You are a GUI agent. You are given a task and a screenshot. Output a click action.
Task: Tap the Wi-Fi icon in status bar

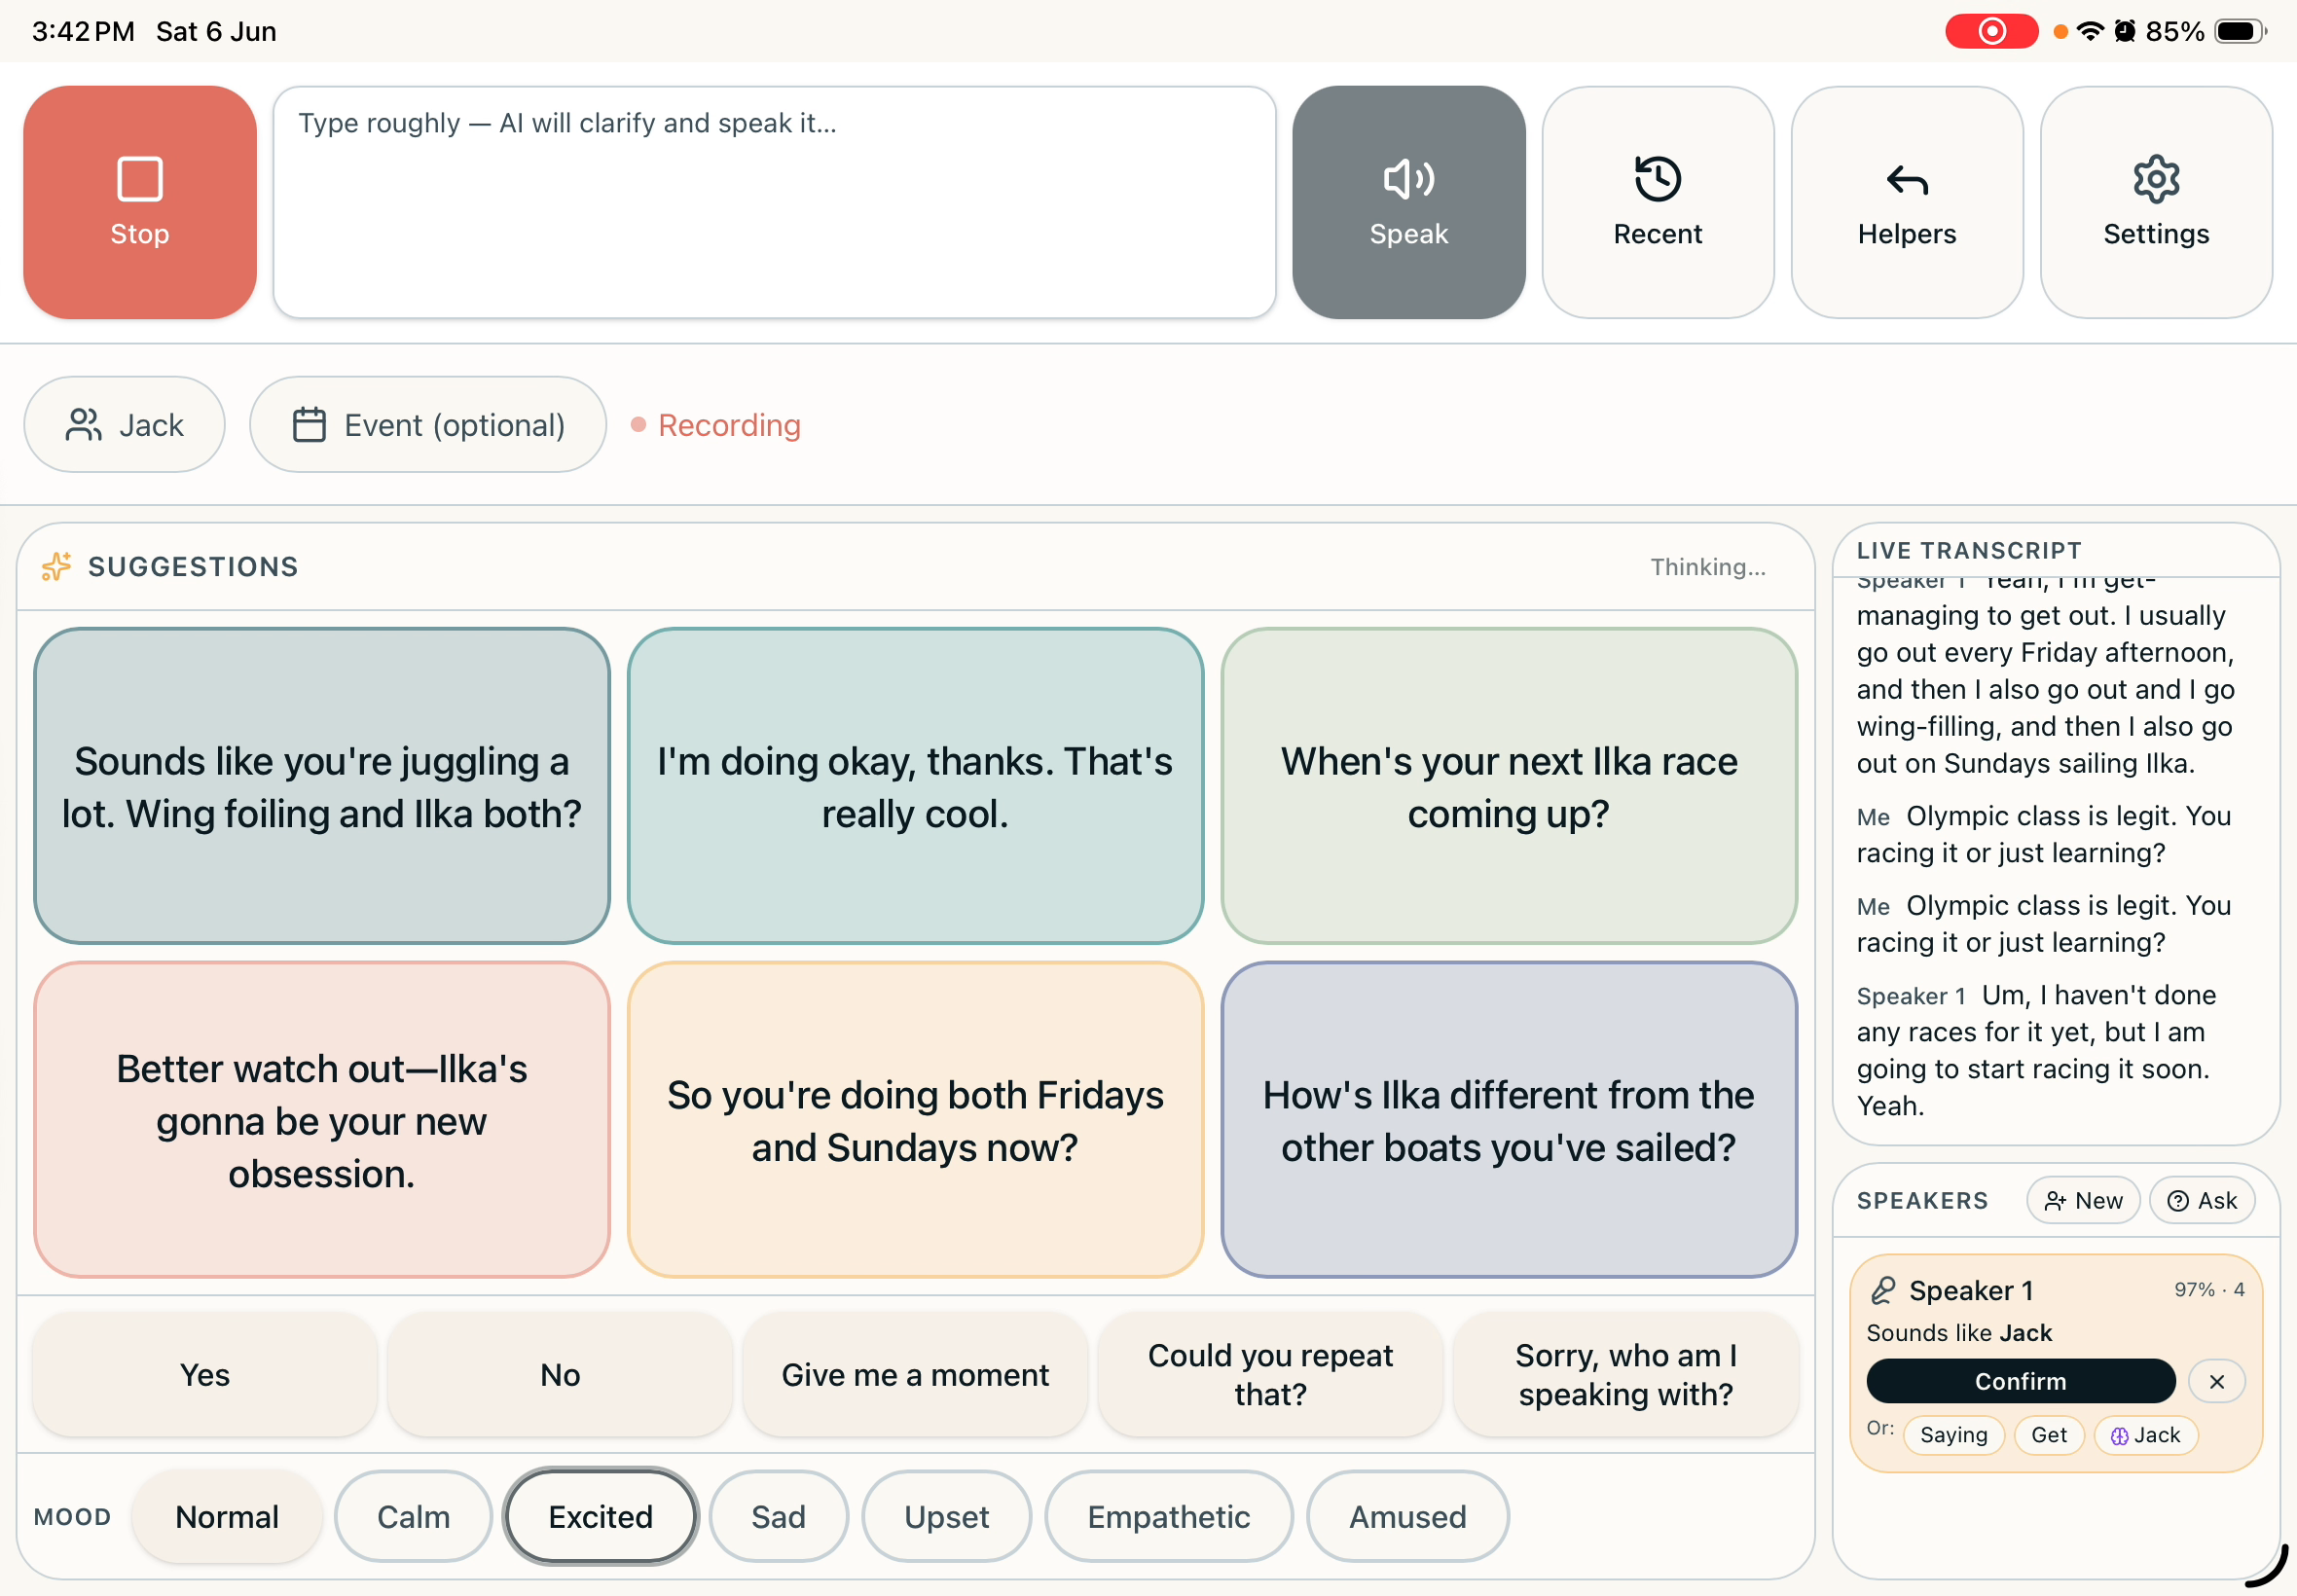[2089, 31]
